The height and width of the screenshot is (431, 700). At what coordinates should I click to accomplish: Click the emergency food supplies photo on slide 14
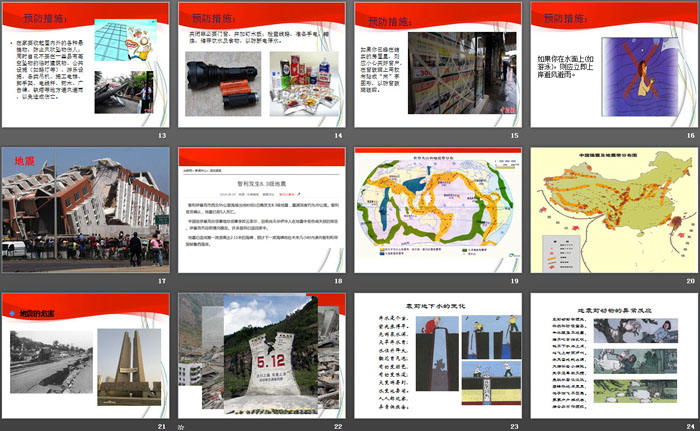pyautogui.click(x=304, y=84)
